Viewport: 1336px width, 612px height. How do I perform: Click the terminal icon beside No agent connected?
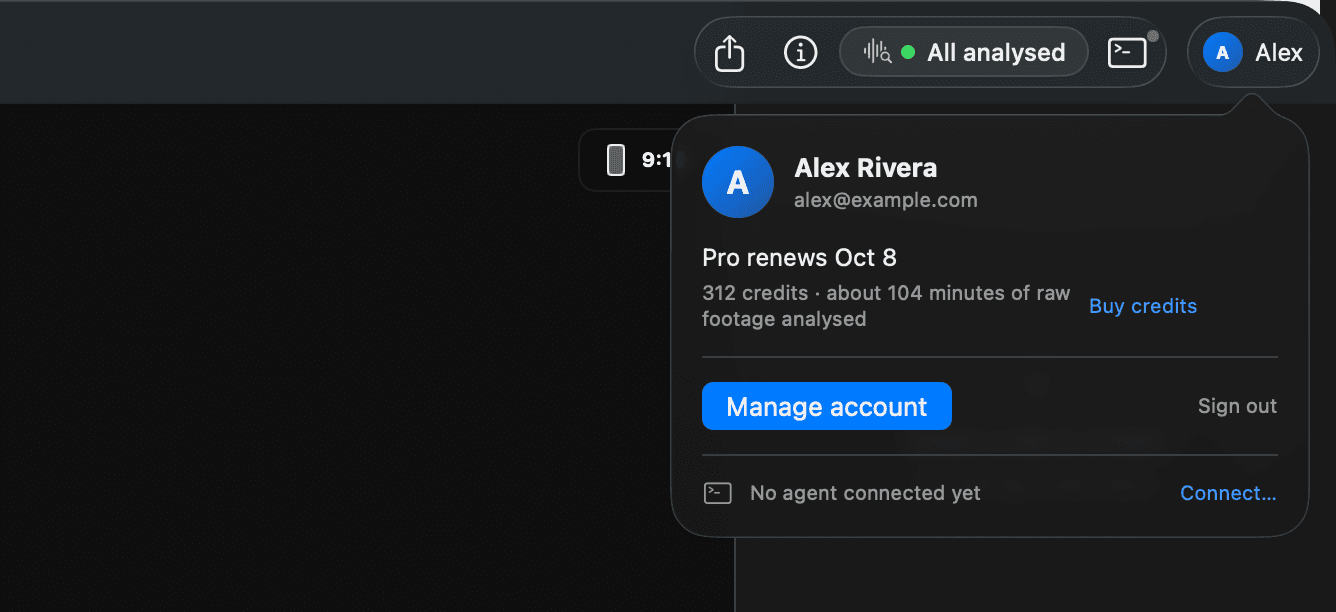[x=718, y=493]
